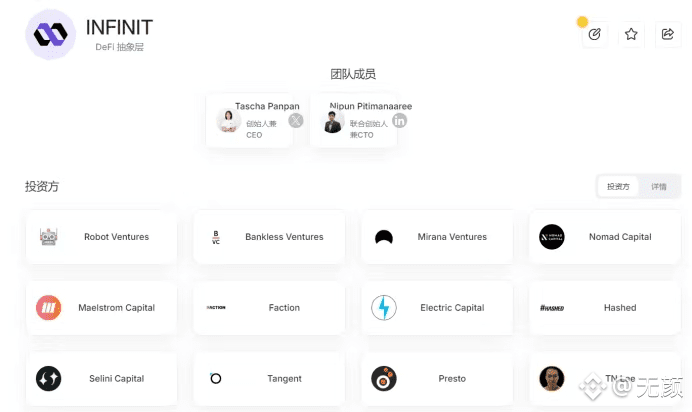Image resolution: width=692 pixels, height=412 pixels.
Task: Switch to the 投资方 tab
Action: (x=618, y=187)
